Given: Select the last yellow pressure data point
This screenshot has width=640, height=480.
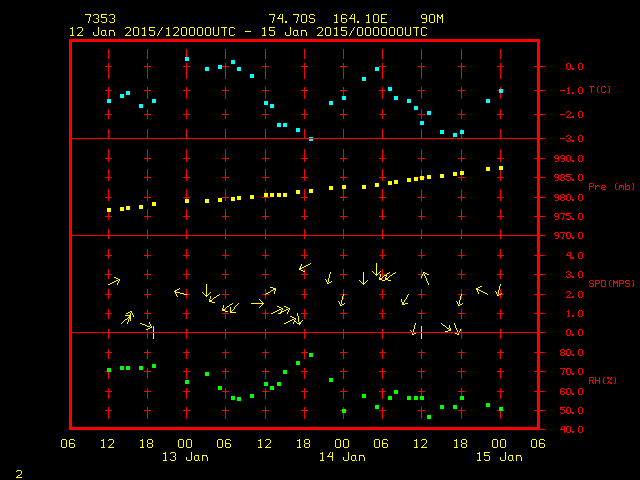Looking at the screenshot, I should [x=501, y=168].
